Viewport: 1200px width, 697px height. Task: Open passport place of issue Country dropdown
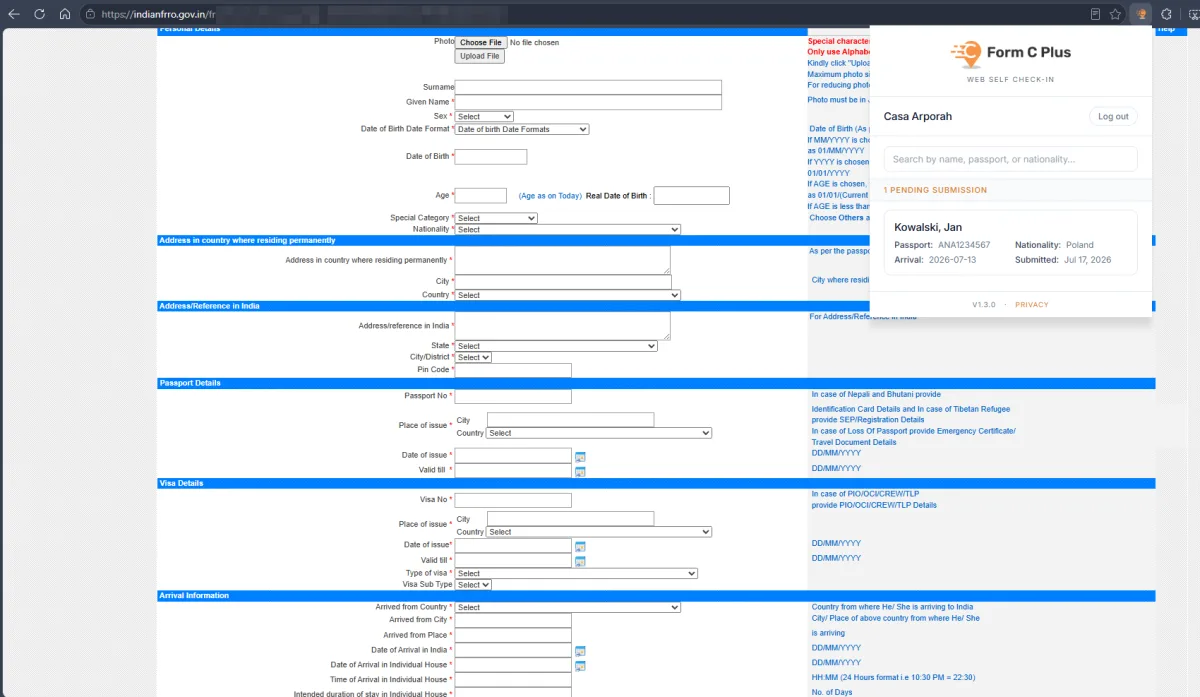[x=599, y=433]
